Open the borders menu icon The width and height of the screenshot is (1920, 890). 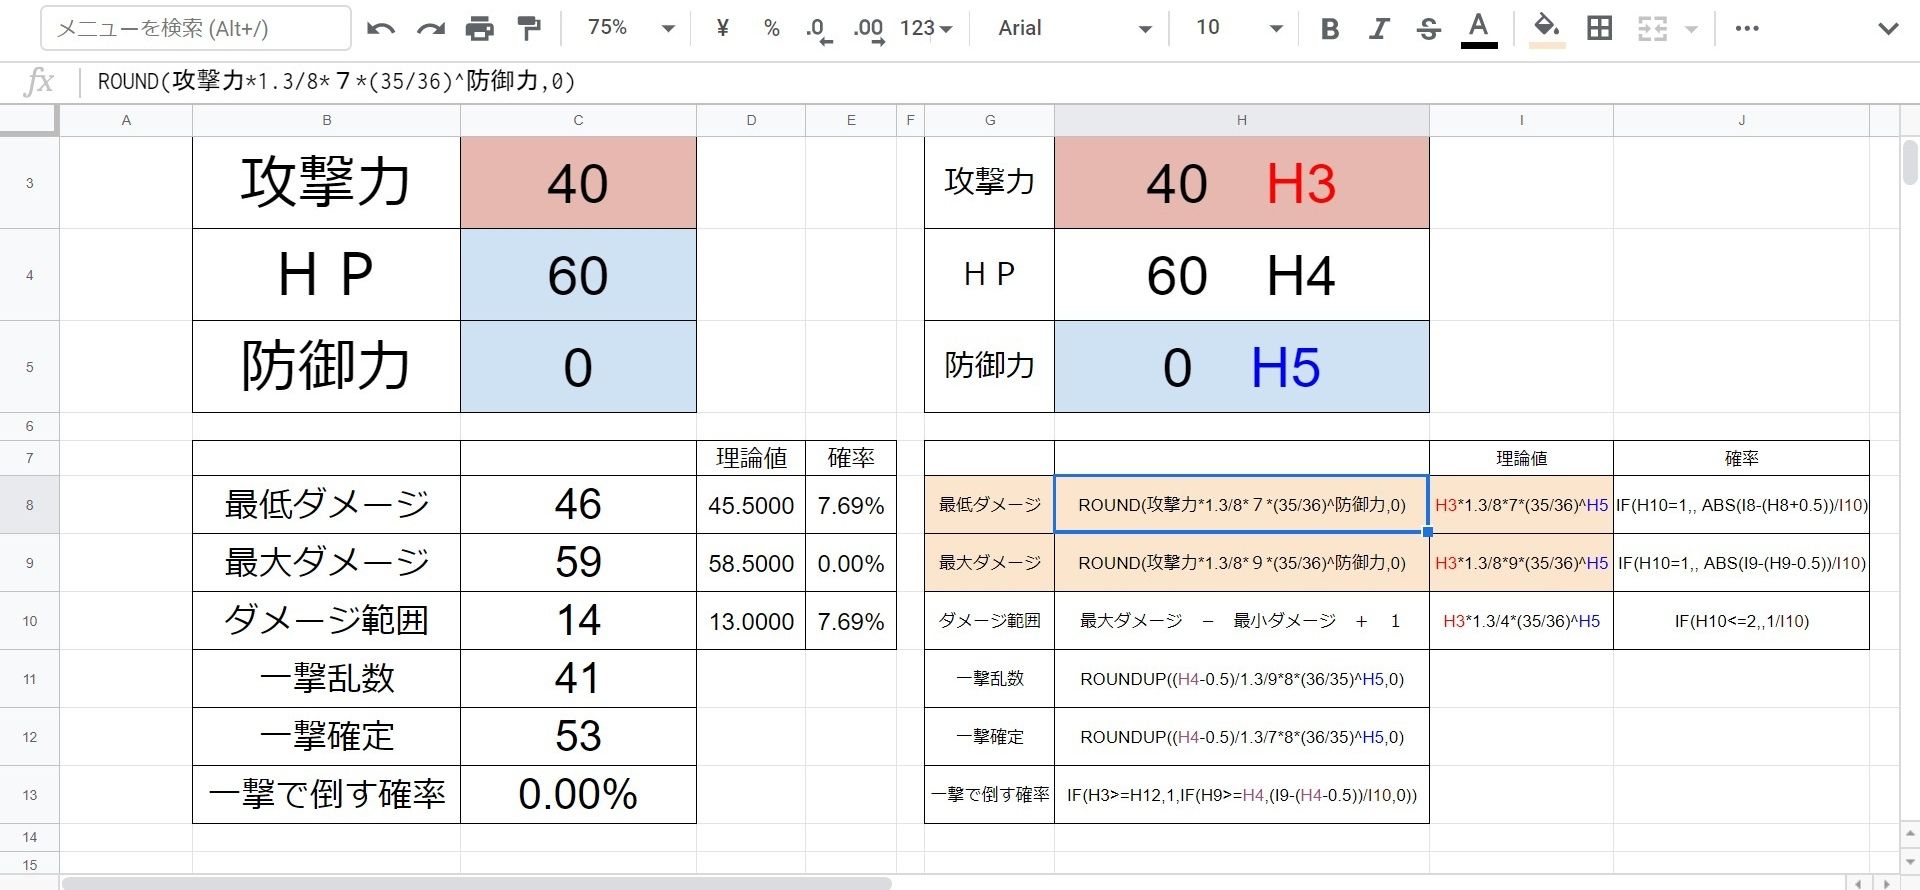coord(1599,29)
